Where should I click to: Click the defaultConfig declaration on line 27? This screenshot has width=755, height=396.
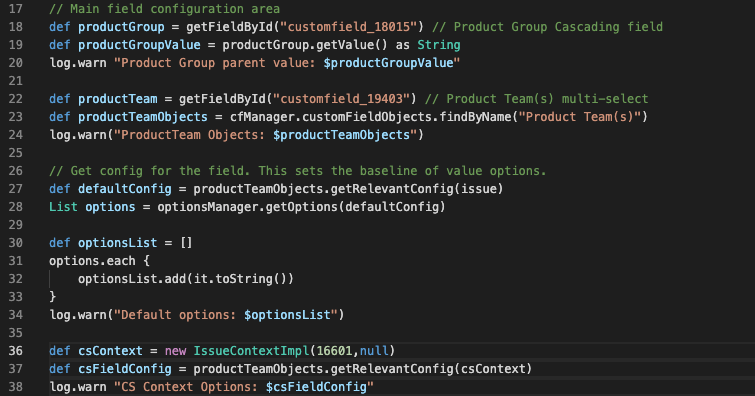(x=125, y=189)
